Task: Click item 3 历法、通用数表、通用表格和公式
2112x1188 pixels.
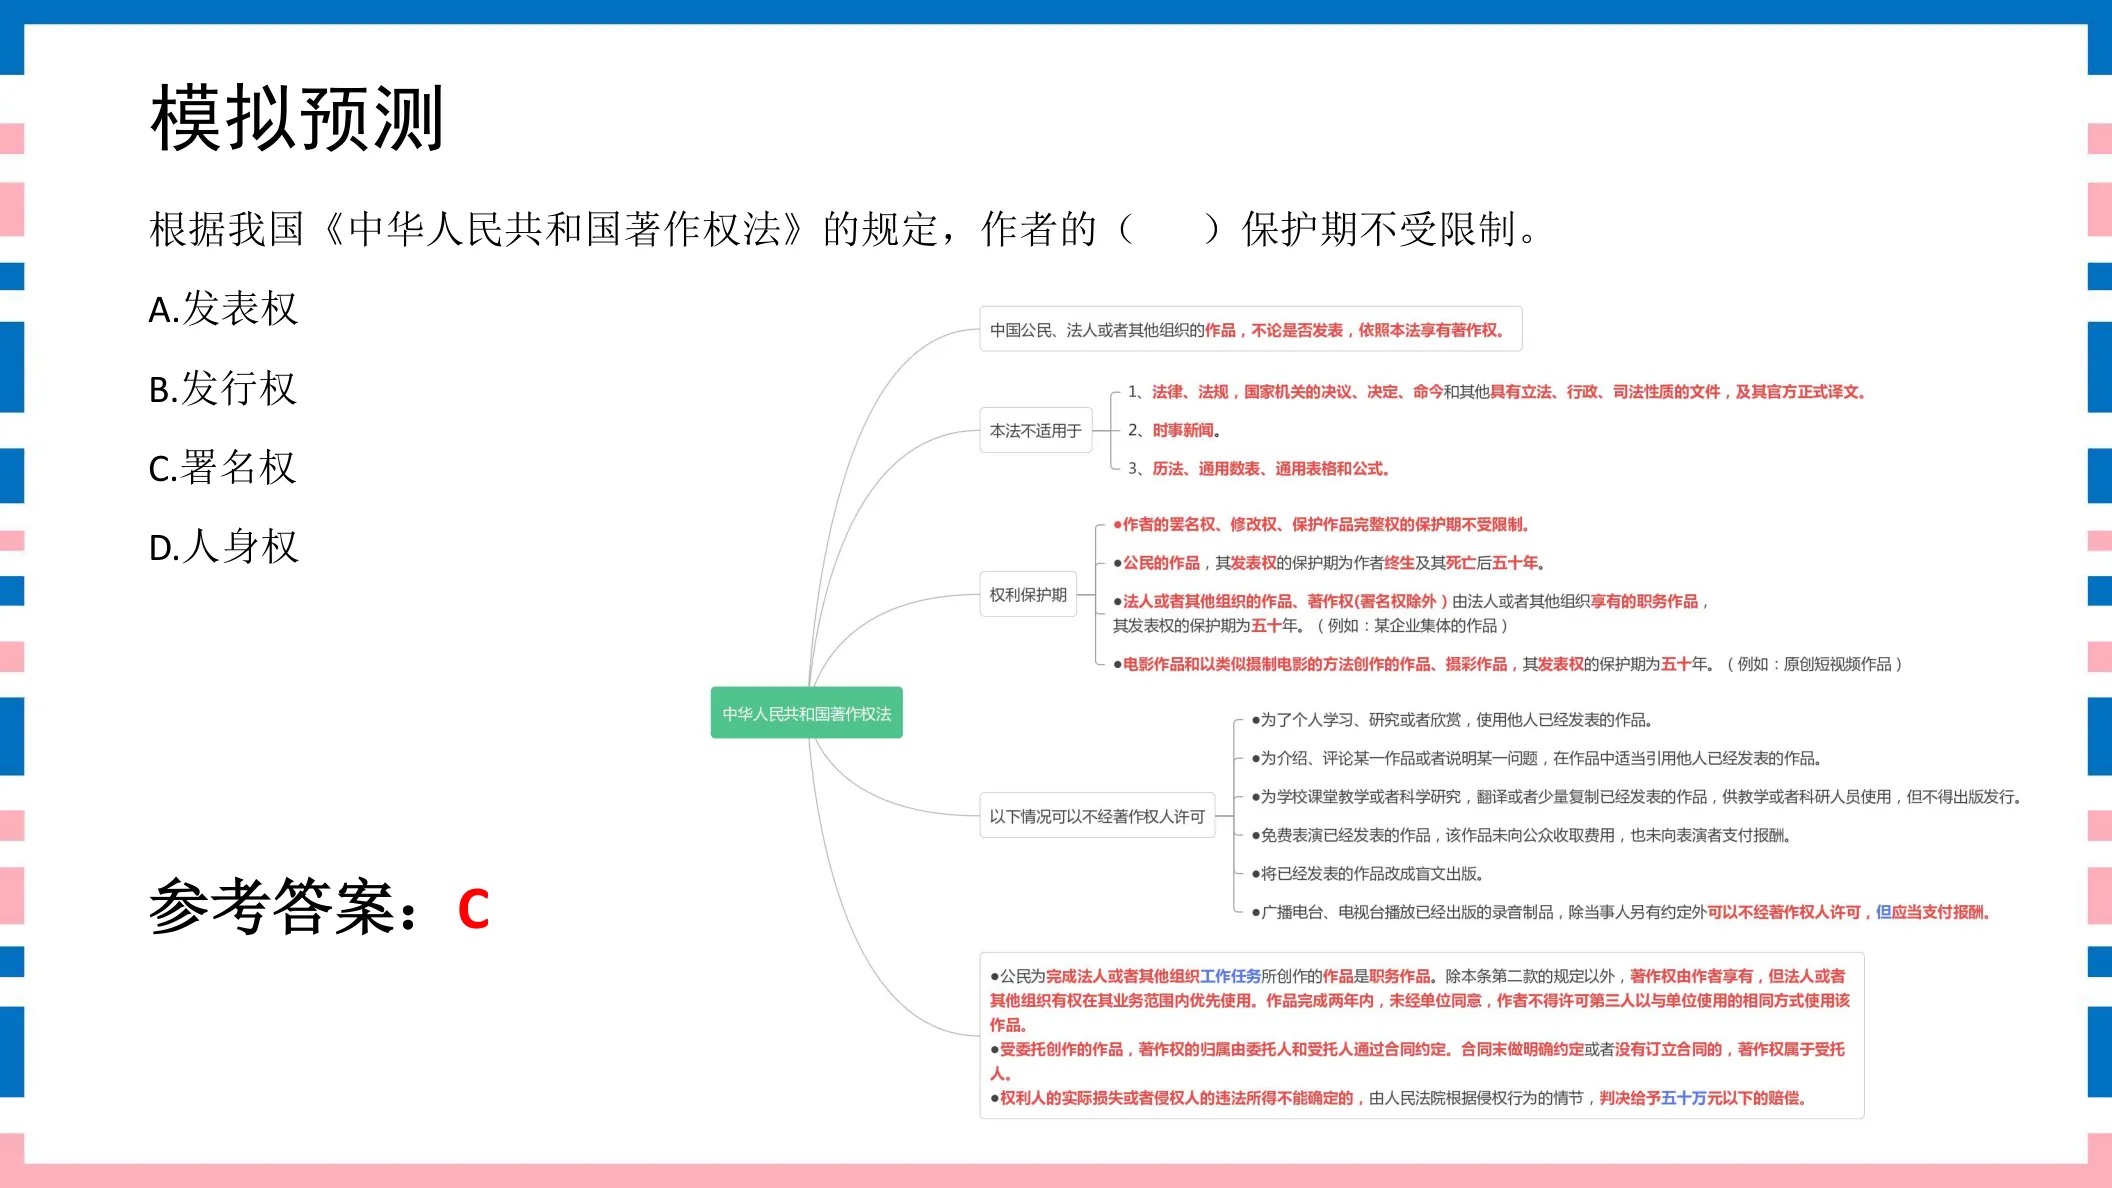Action: click(x=1258, y=468)
